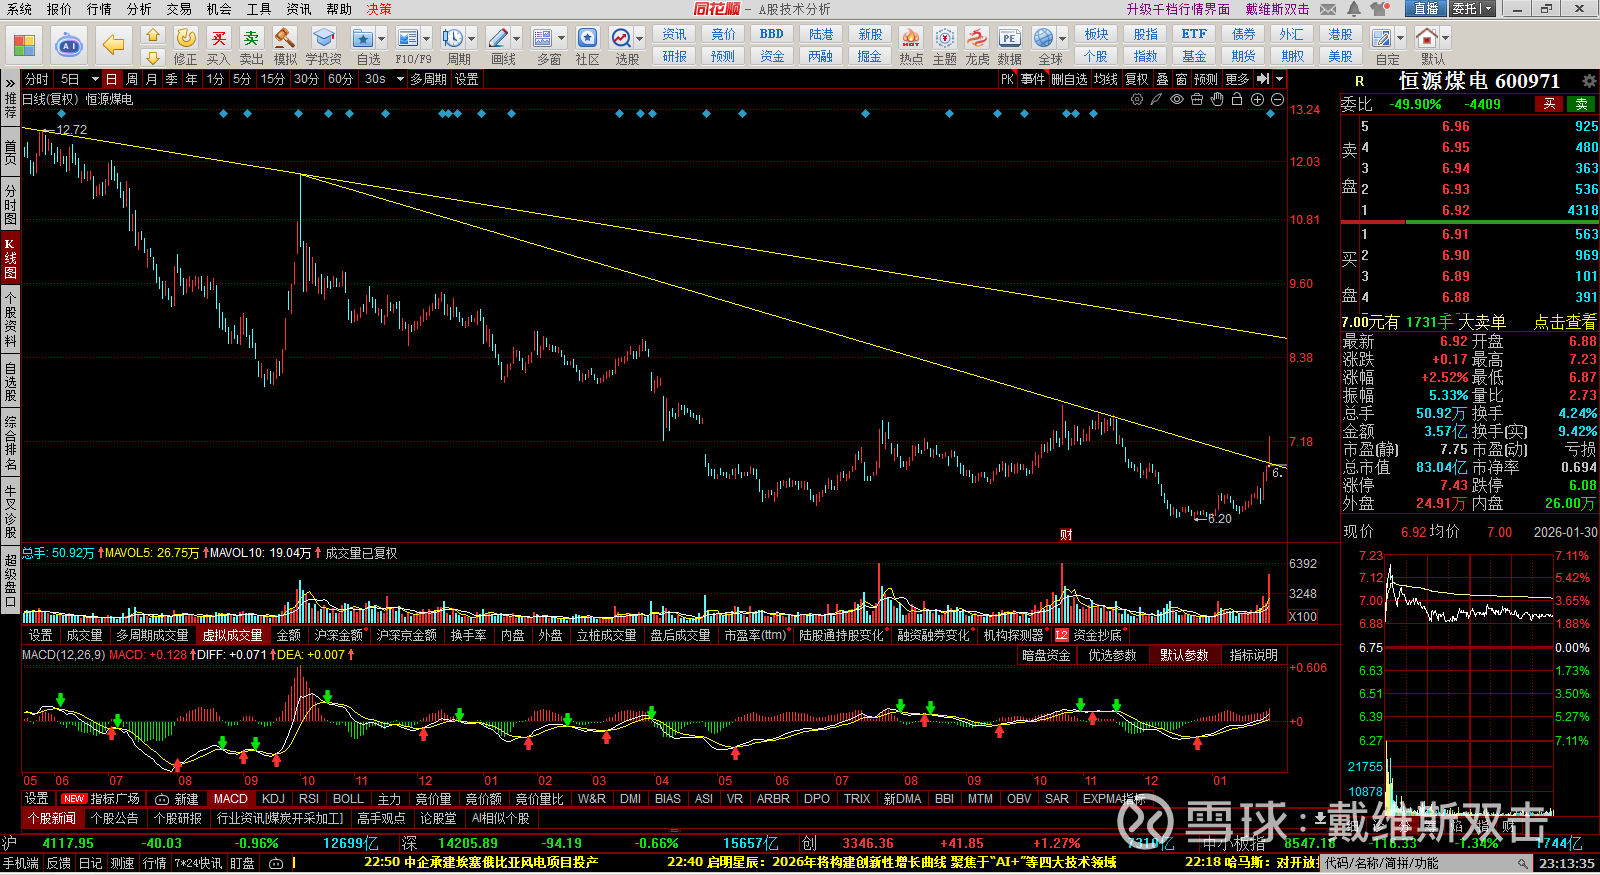Screen dimensions: 1600x875
Task: Open quote panel settings gear icon
Action: [1589, 81]
